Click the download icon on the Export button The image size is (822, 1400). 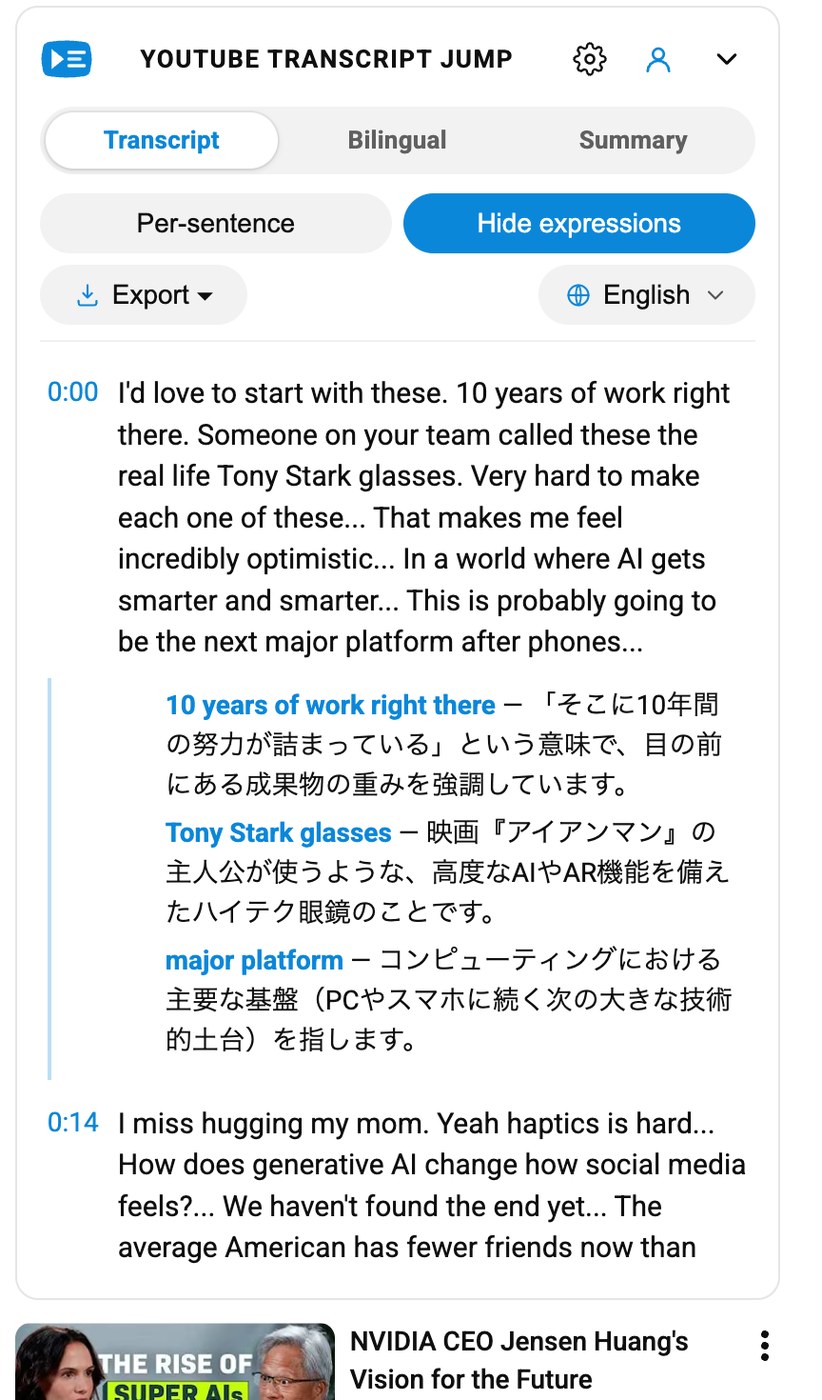click(x=88, y=295)
